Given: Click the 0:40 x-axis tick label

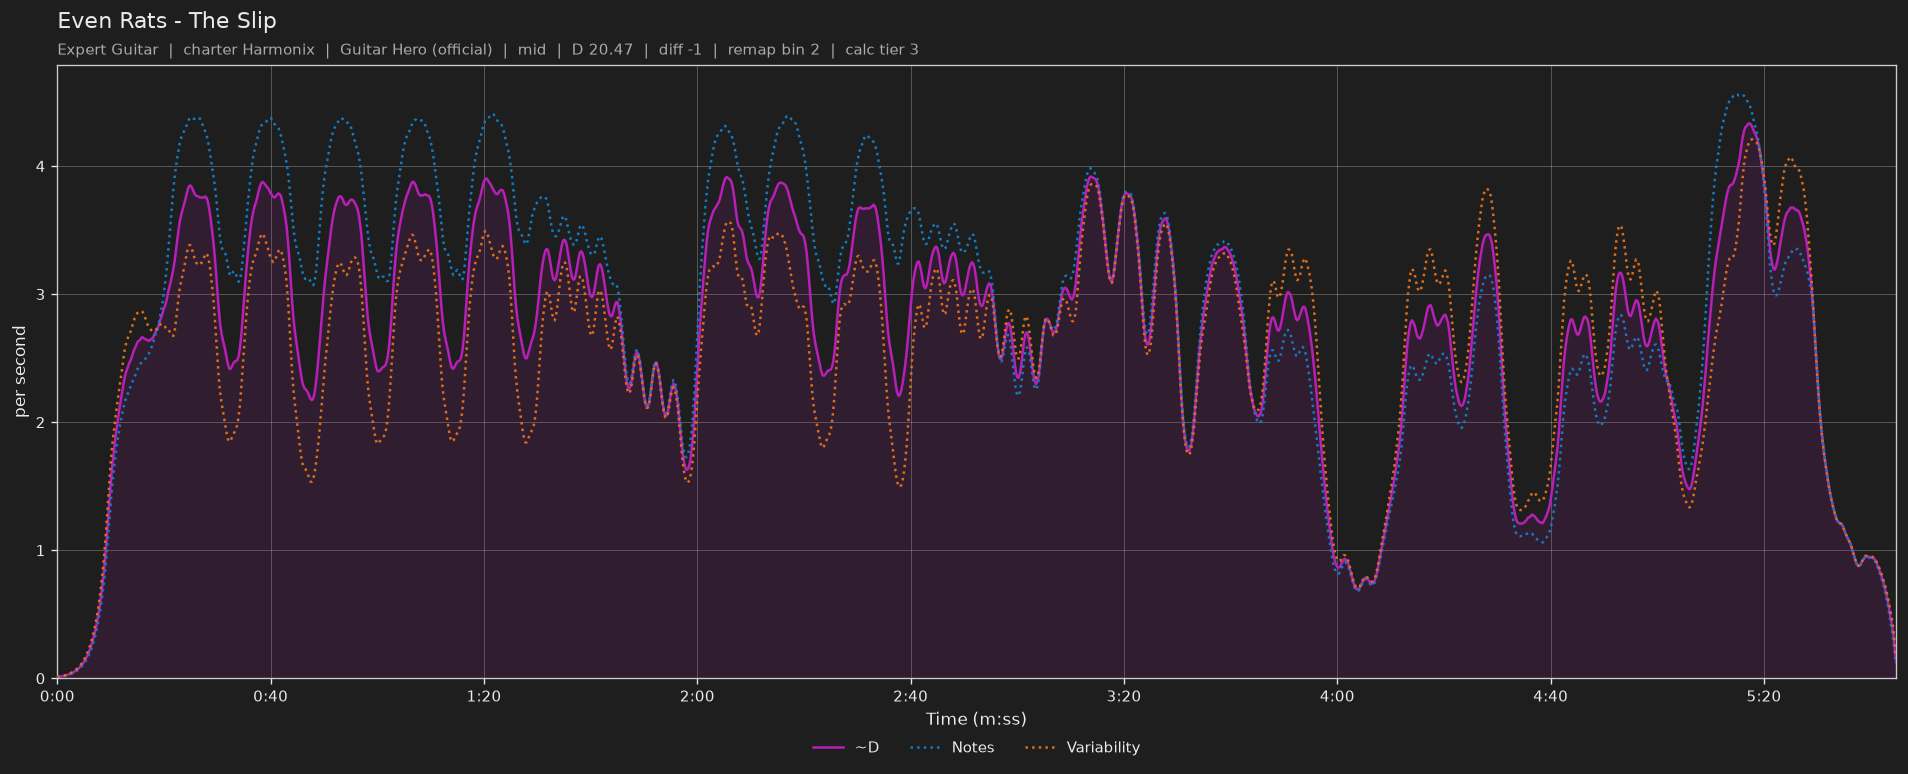Looking at the screenshot, I should coord(270,696).
